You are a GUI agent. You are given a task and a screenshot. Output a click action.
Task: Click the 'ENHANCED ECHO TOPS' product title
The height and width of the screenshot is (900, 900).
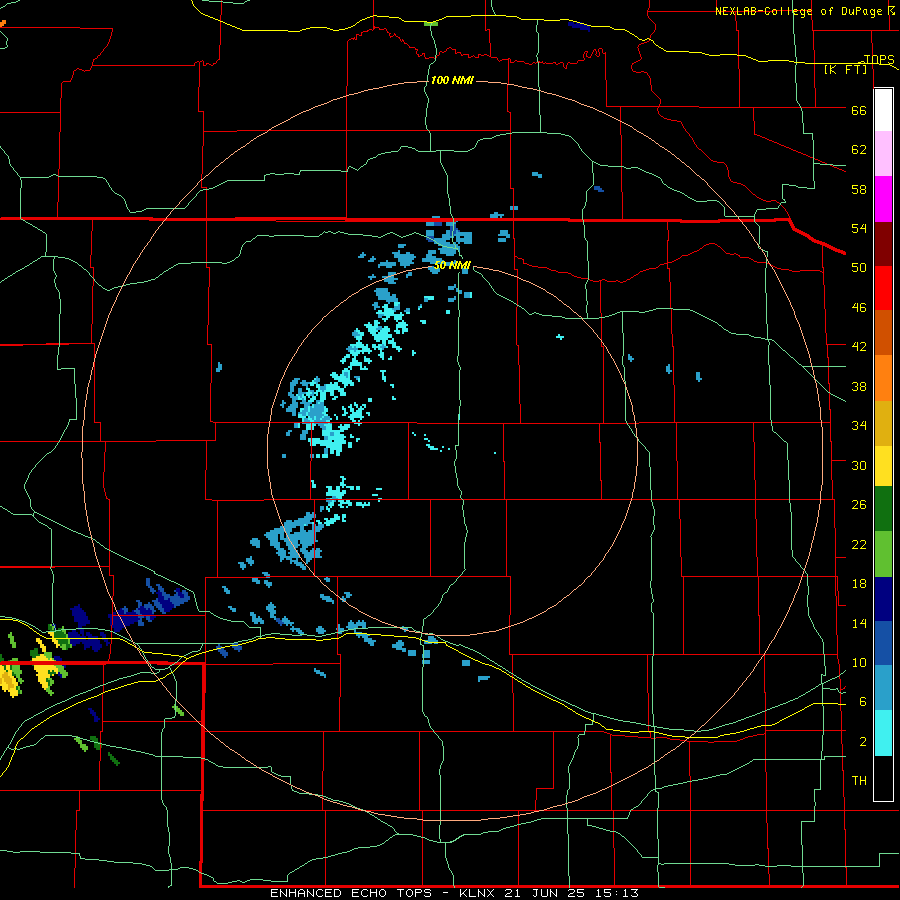(x=351, y=893)
